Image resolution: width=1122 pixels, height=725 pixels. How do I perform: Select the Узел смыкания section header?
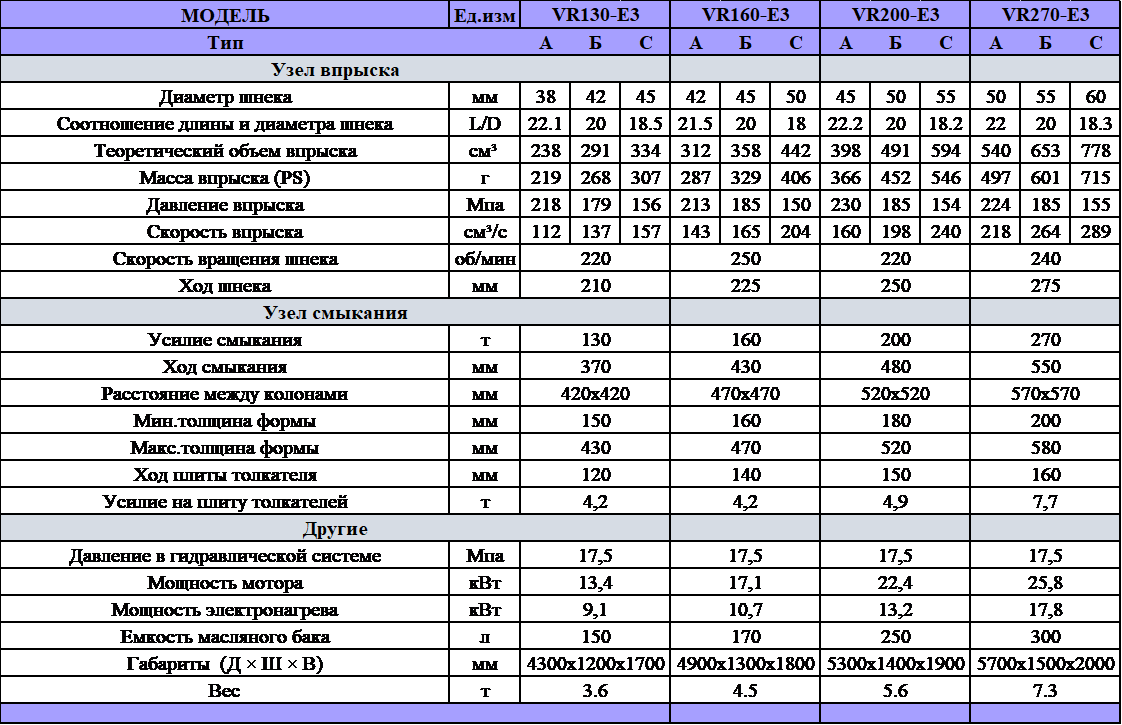pyautogui.click(x=335, y=312)
